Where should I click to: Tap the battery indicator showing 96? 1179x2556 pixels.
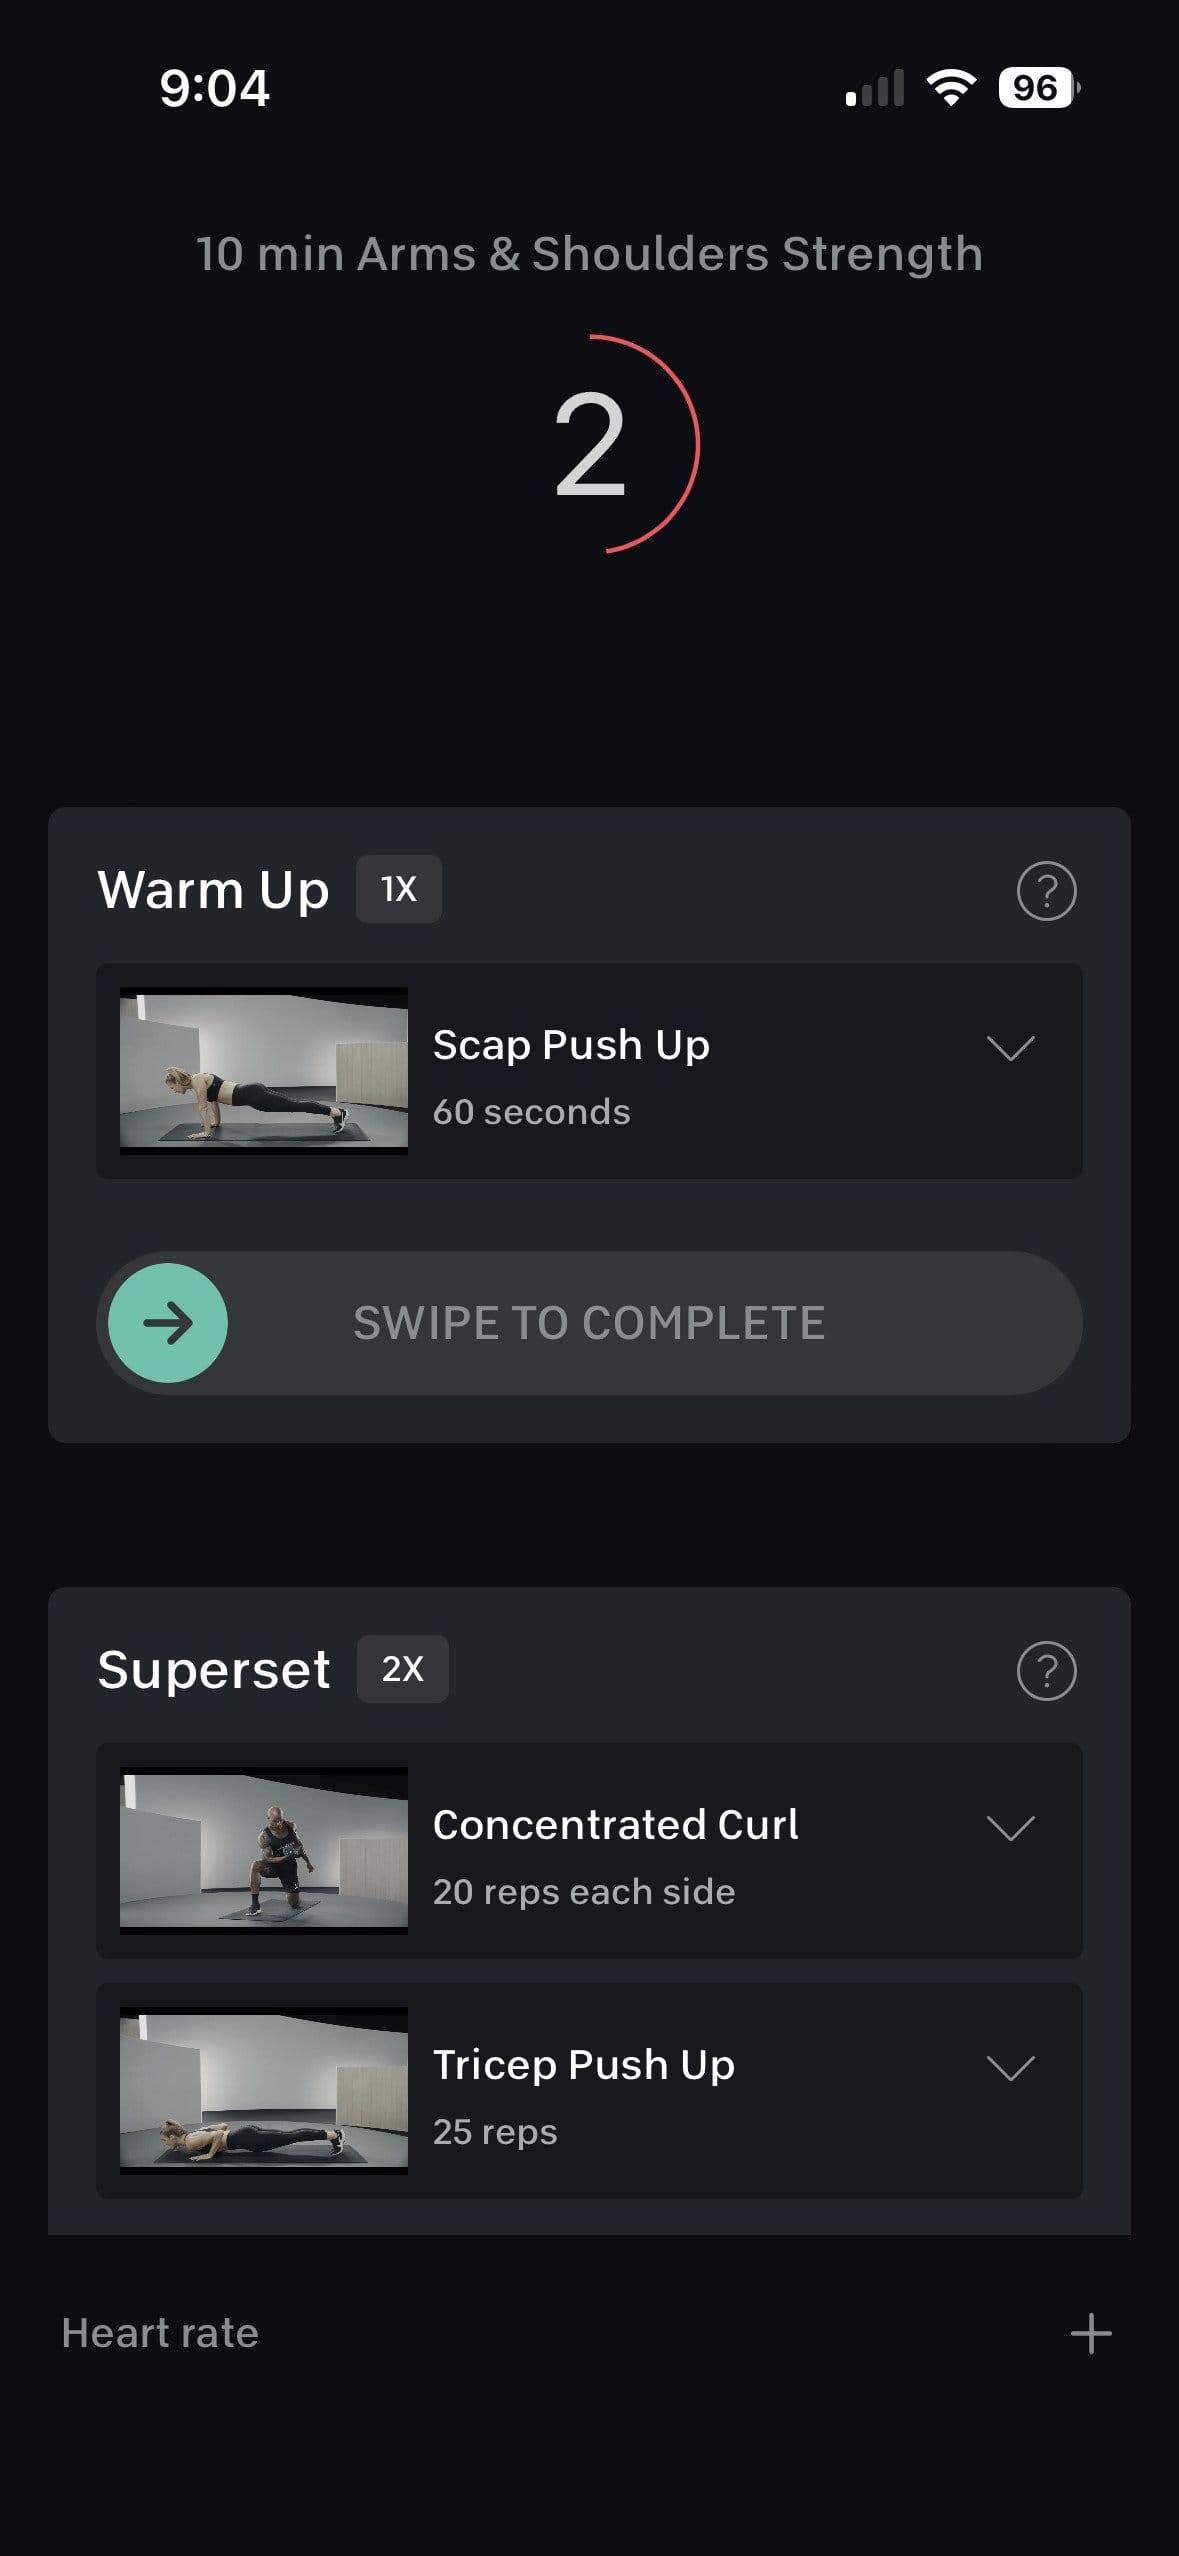pyautogui.click(x=1038, y=88)
